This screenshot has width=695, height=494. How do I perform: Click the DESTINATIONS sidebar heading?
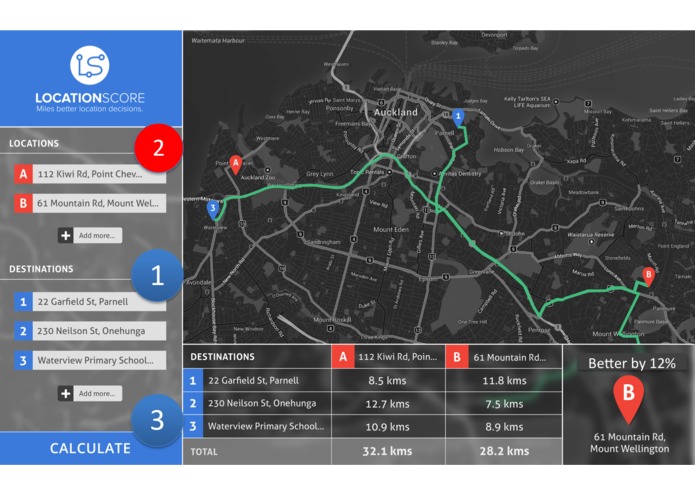[41, 269]
